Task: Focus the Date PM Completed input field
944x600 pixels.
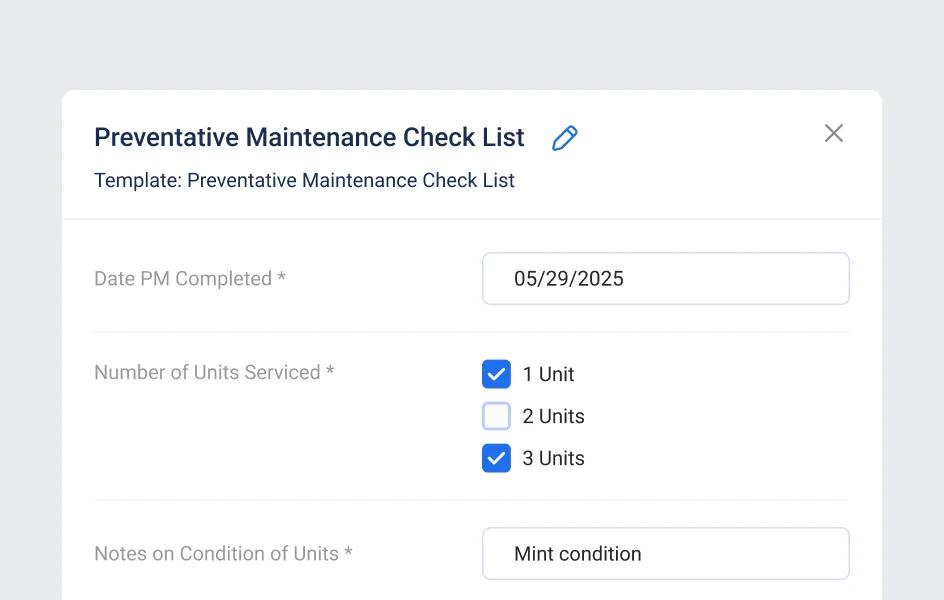Action: point(665,278)
